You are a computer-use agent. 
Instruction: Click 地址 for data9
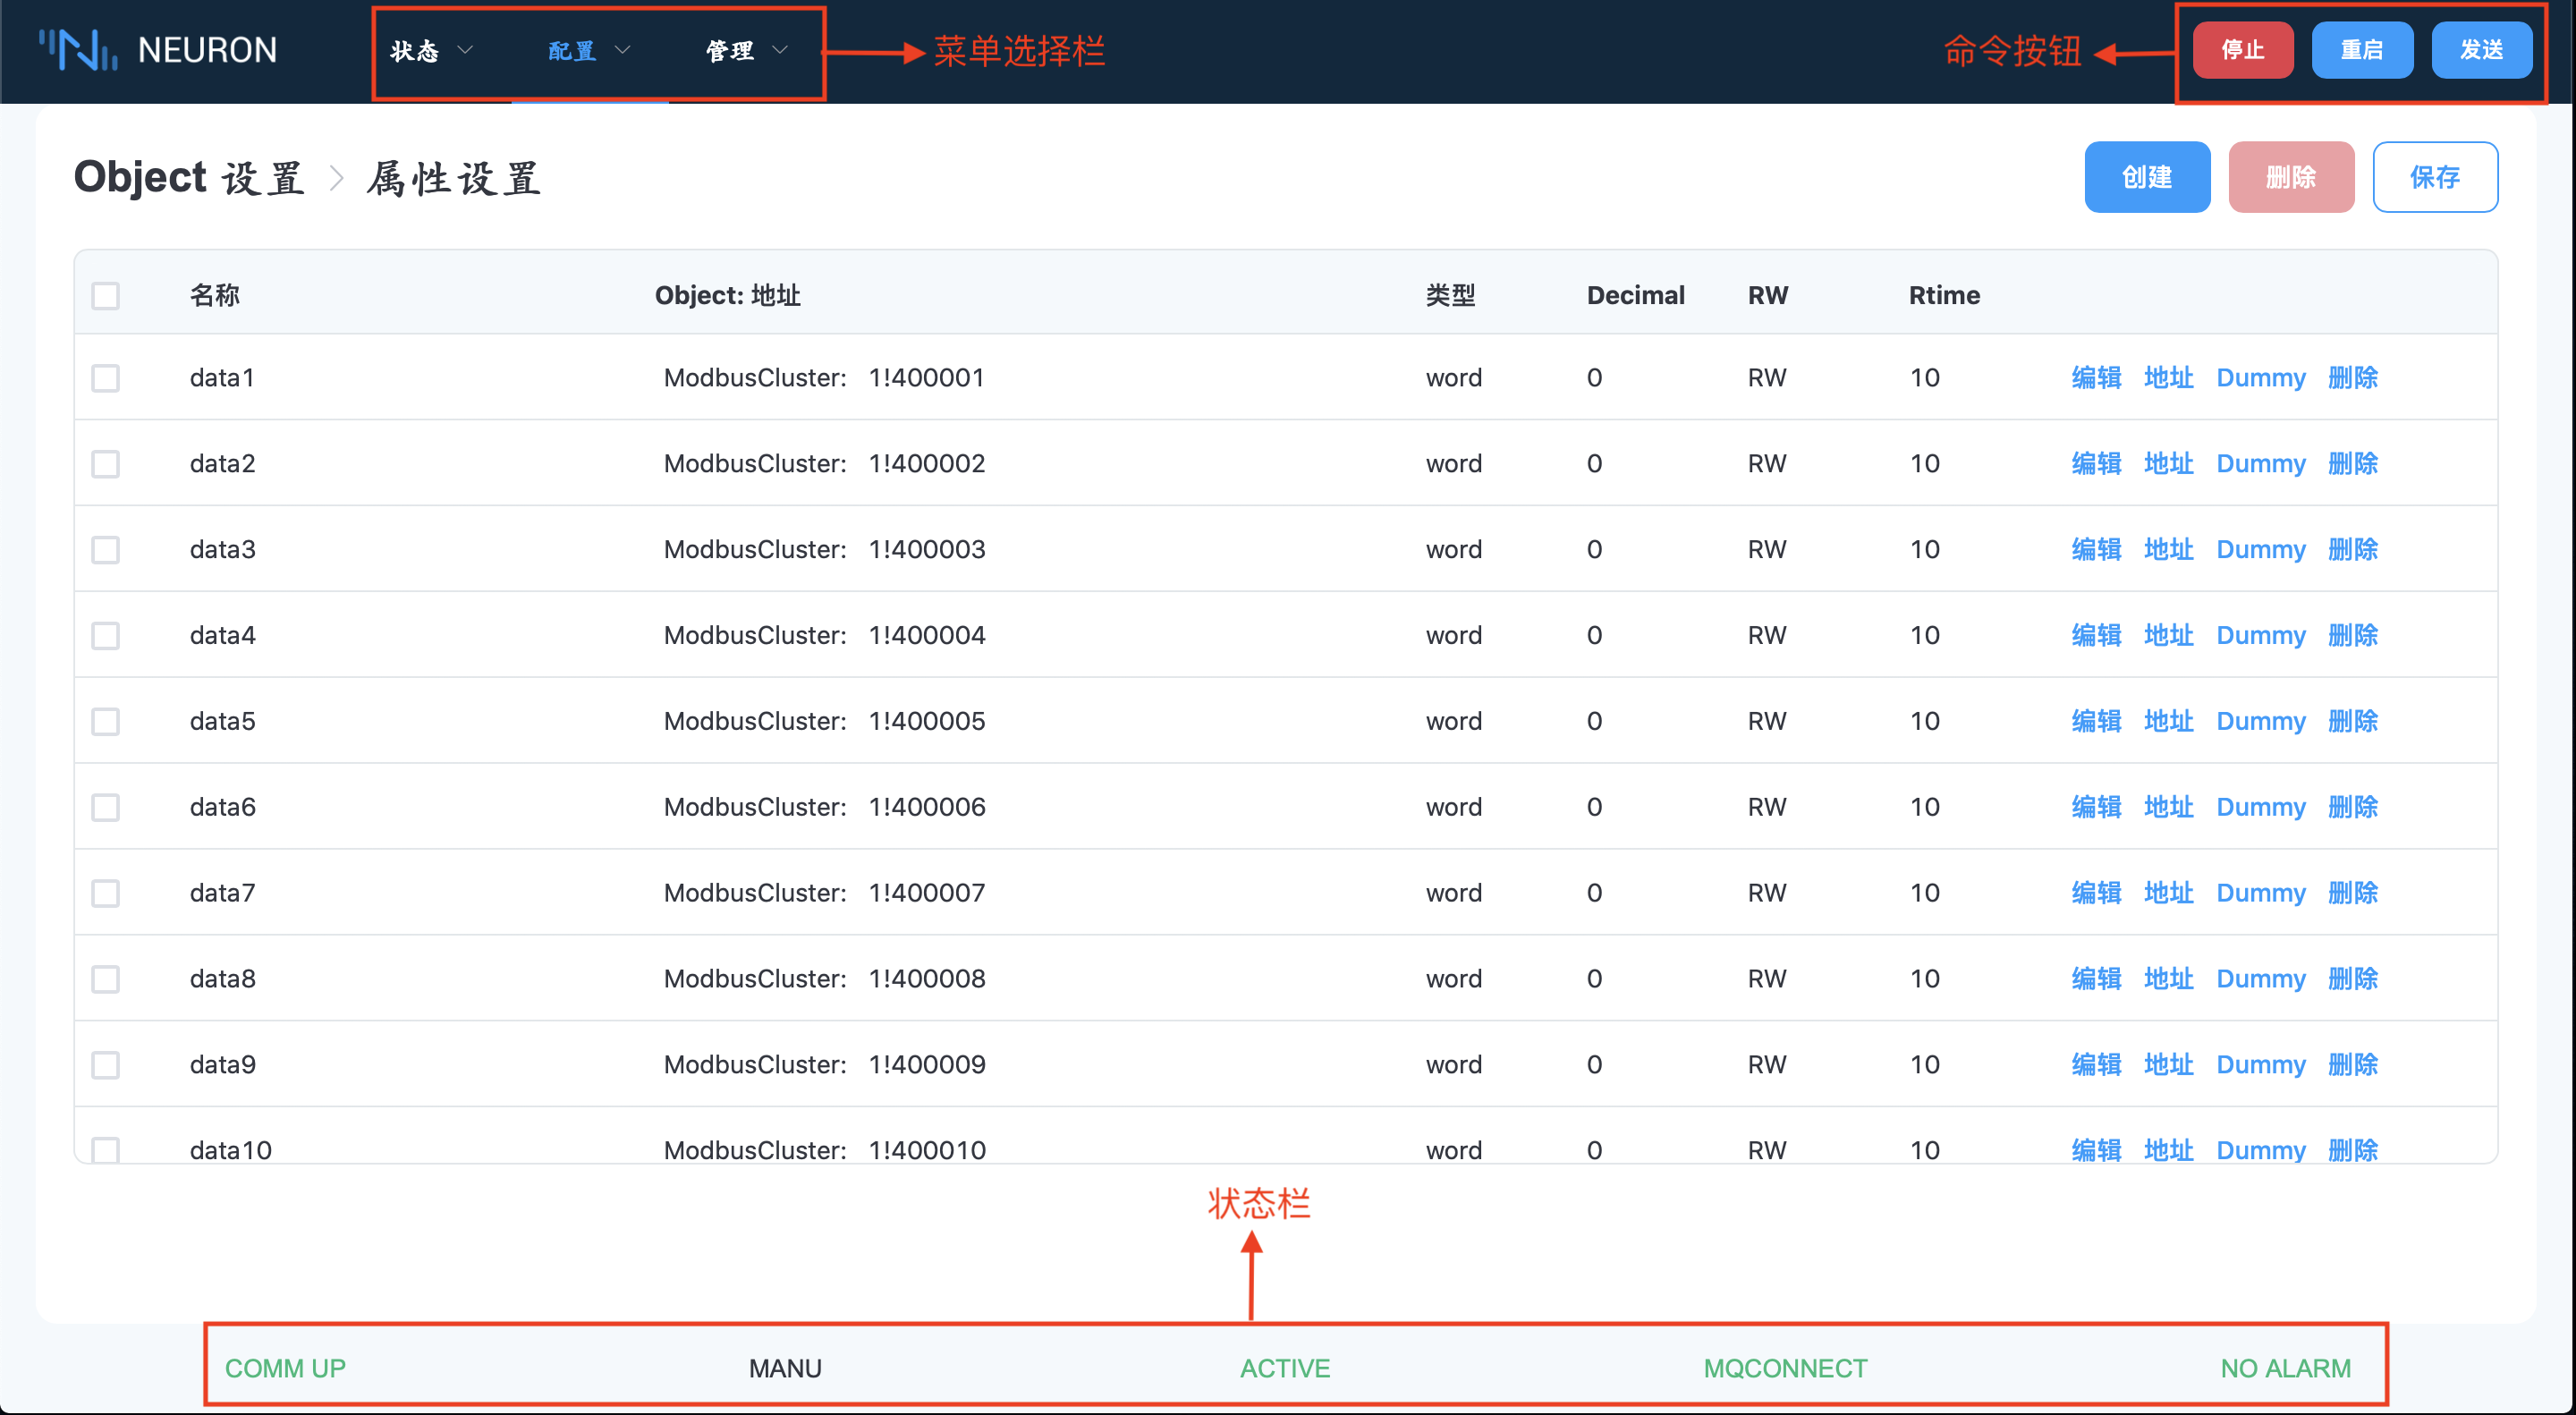click(2168, 1065)
